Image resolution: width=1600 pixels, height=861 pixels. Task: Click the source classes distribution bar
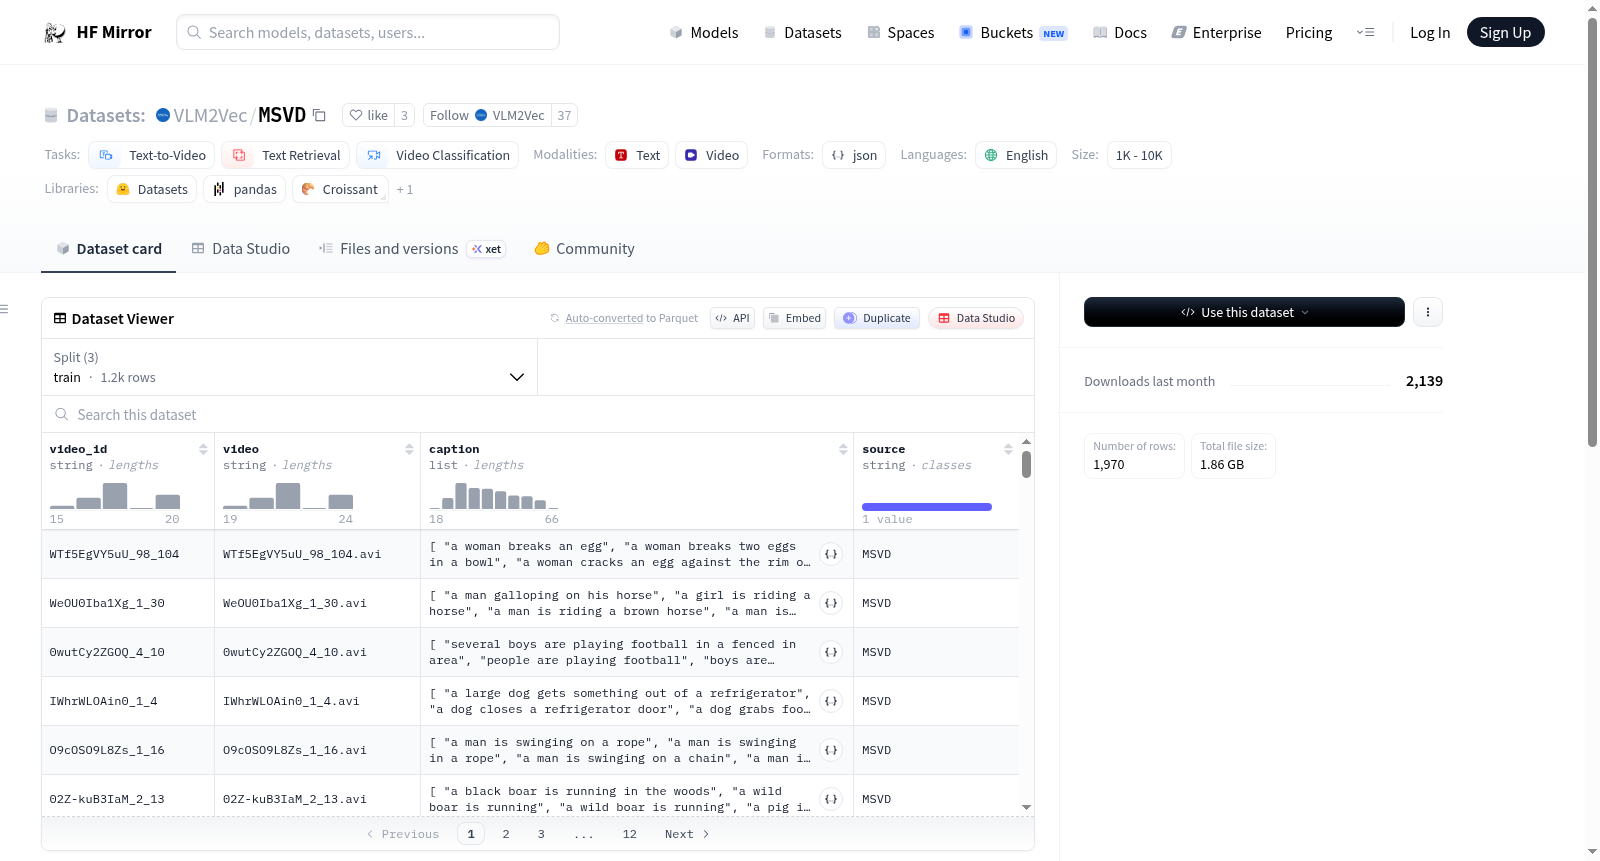point(927,507)
